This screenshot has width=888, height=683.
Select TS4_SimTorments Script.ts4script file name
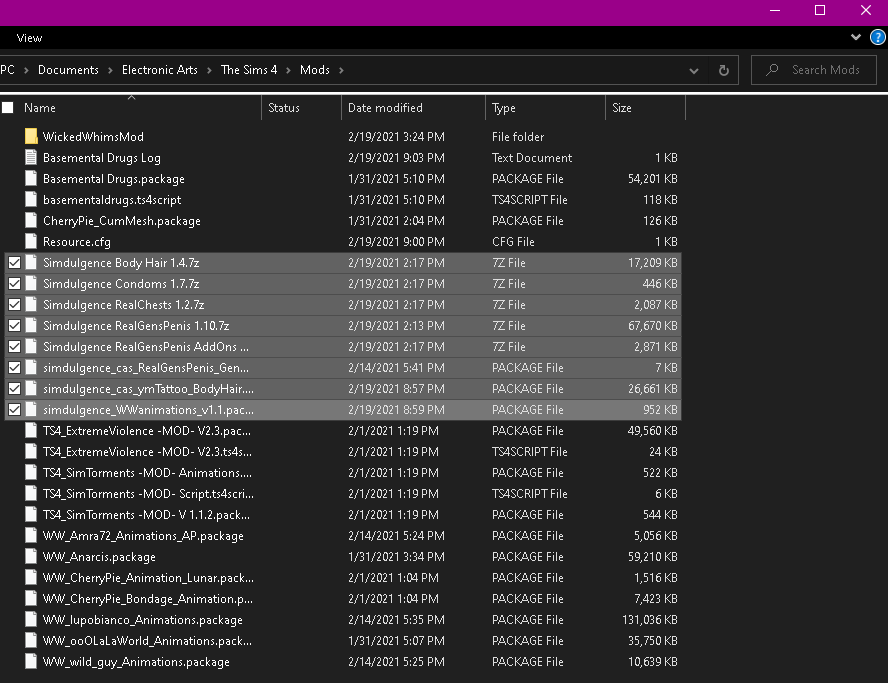coord(148,494)
